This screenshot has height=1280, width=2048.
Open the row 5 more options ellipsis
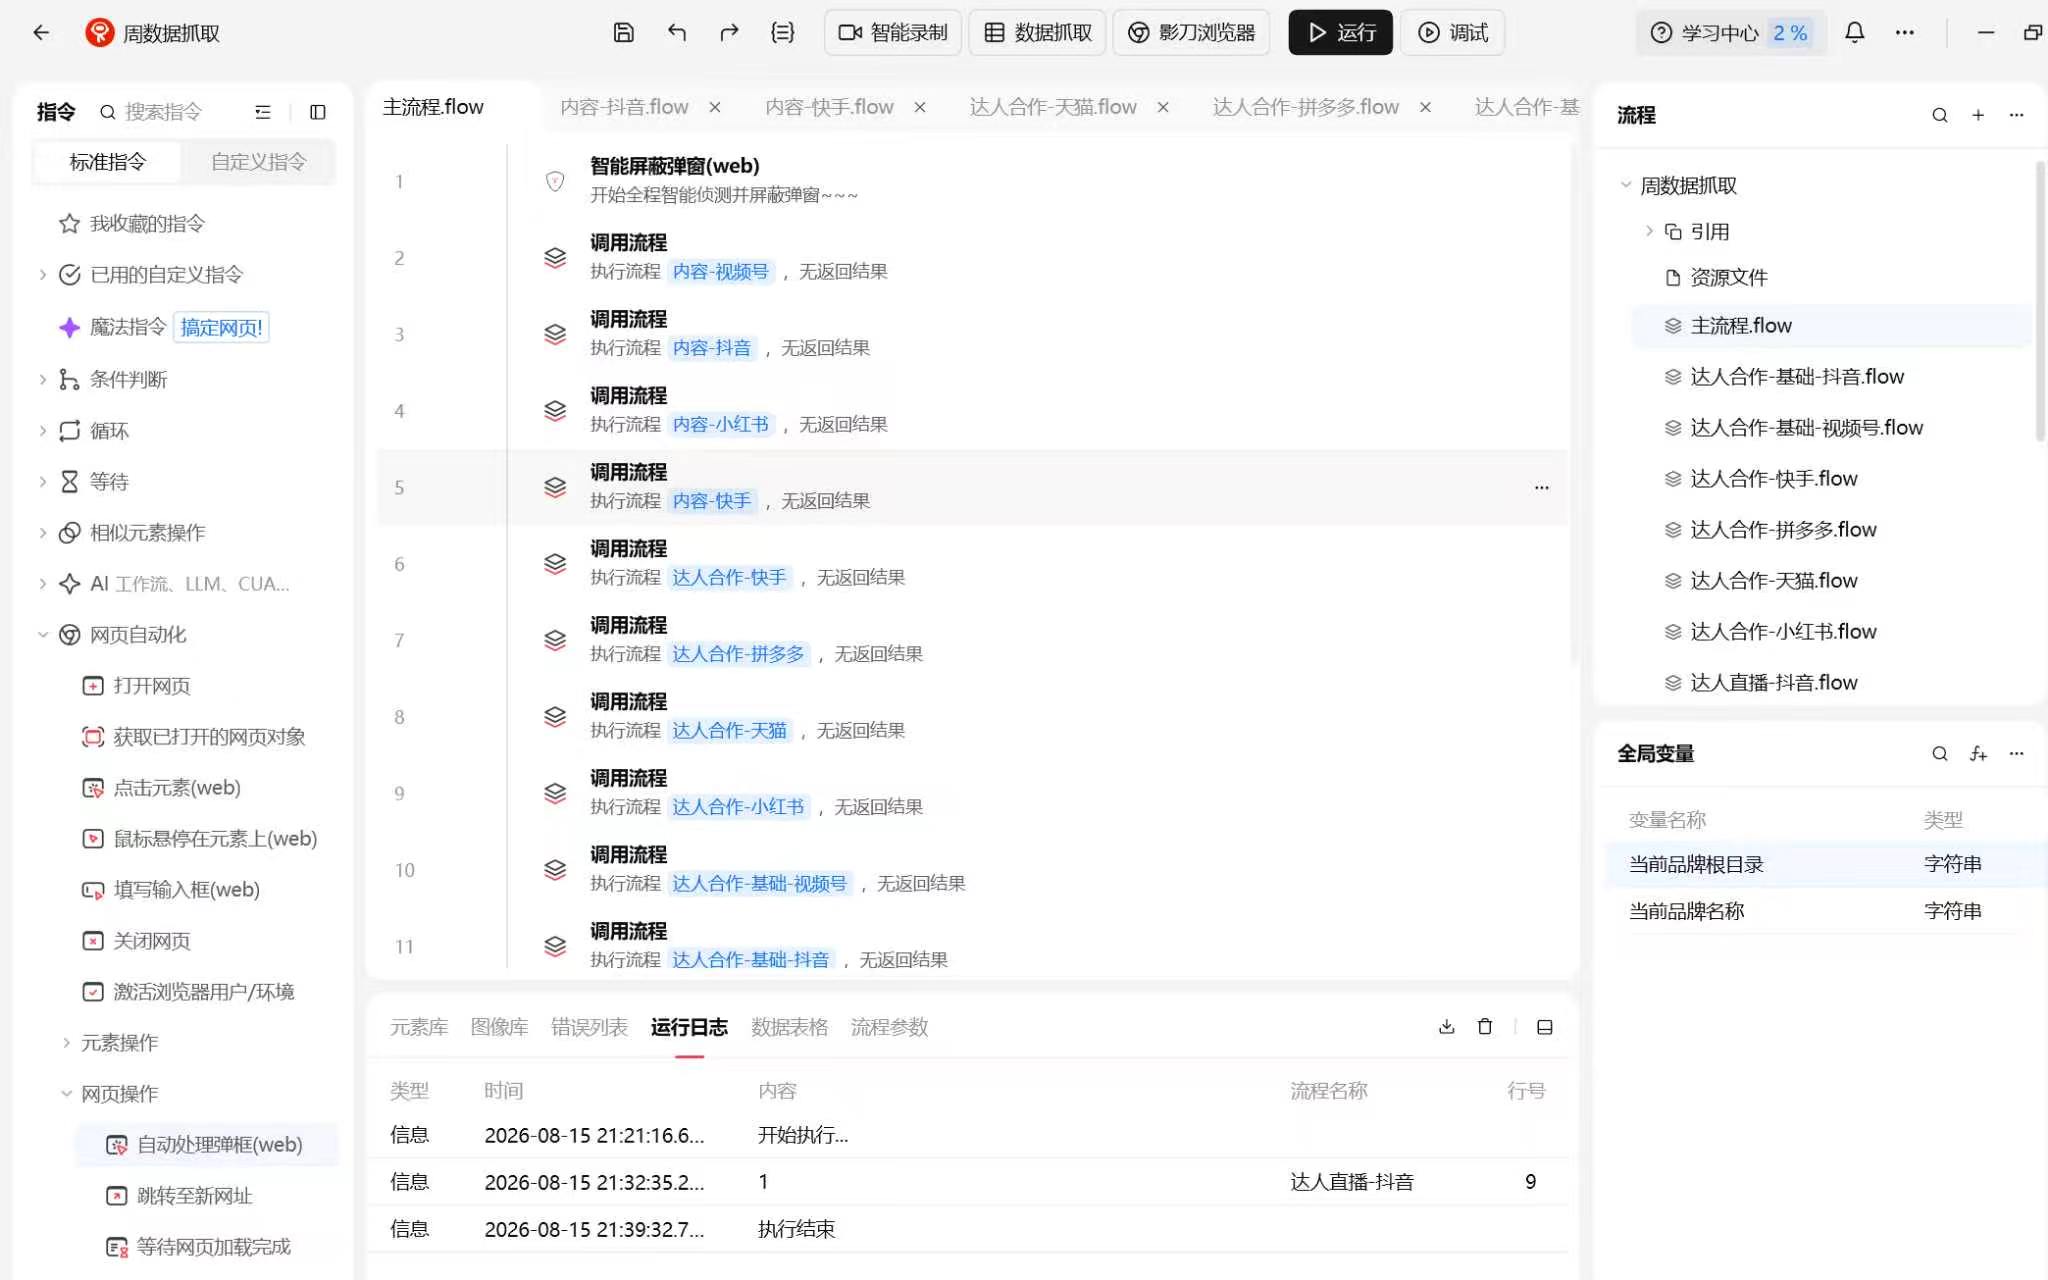click(1542, 488)
